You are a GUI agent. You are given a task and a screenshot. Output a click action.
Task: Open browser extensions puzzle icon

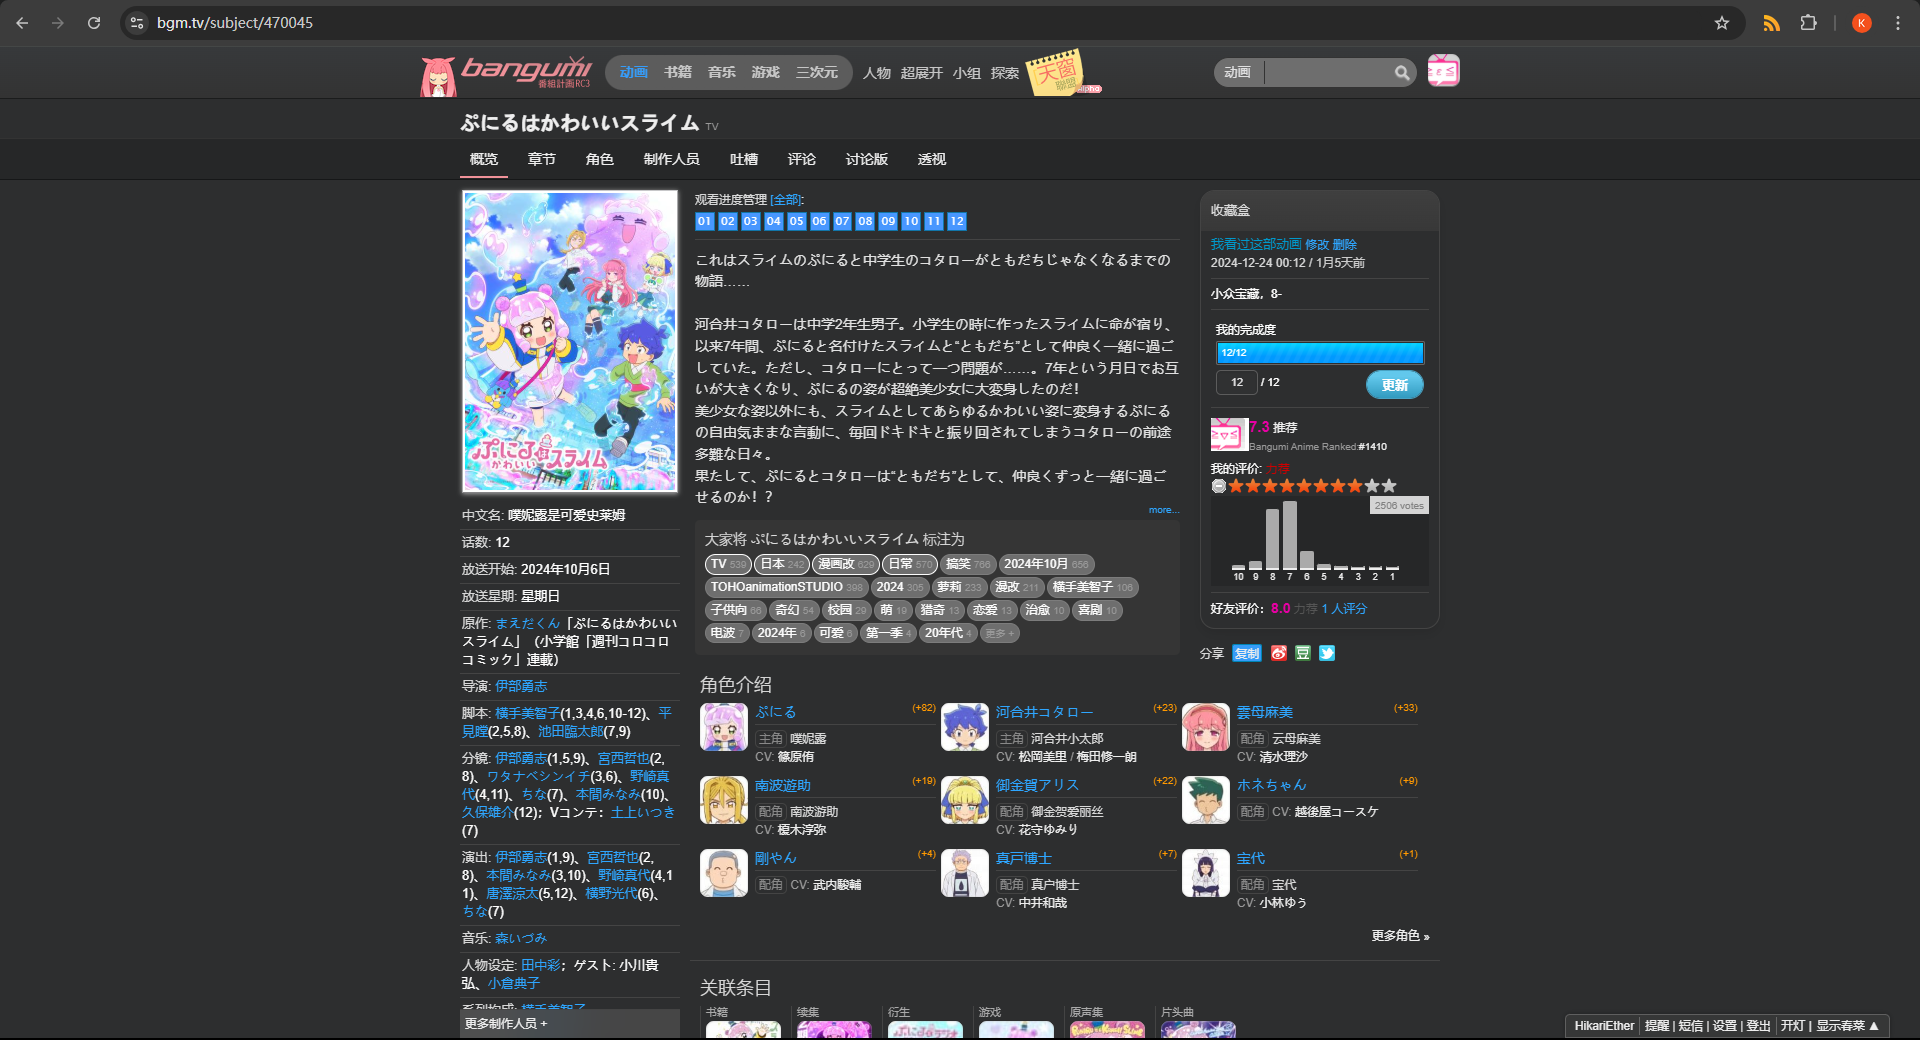(1808, 23)
